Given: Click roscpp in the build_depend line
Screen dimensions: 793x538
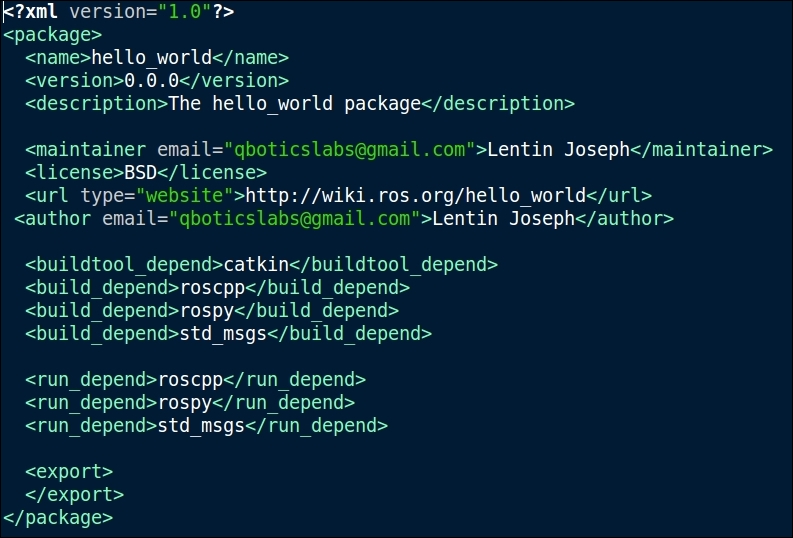Looking at the screenshot, I should (212, 288).
